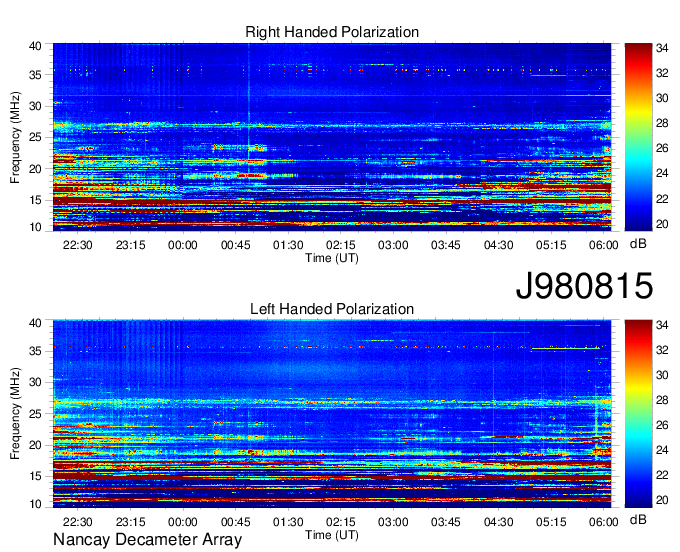The image size is (680, 552).
Task: Click the 20 MHz tick on left-handed plot
Action: point(35,445)
